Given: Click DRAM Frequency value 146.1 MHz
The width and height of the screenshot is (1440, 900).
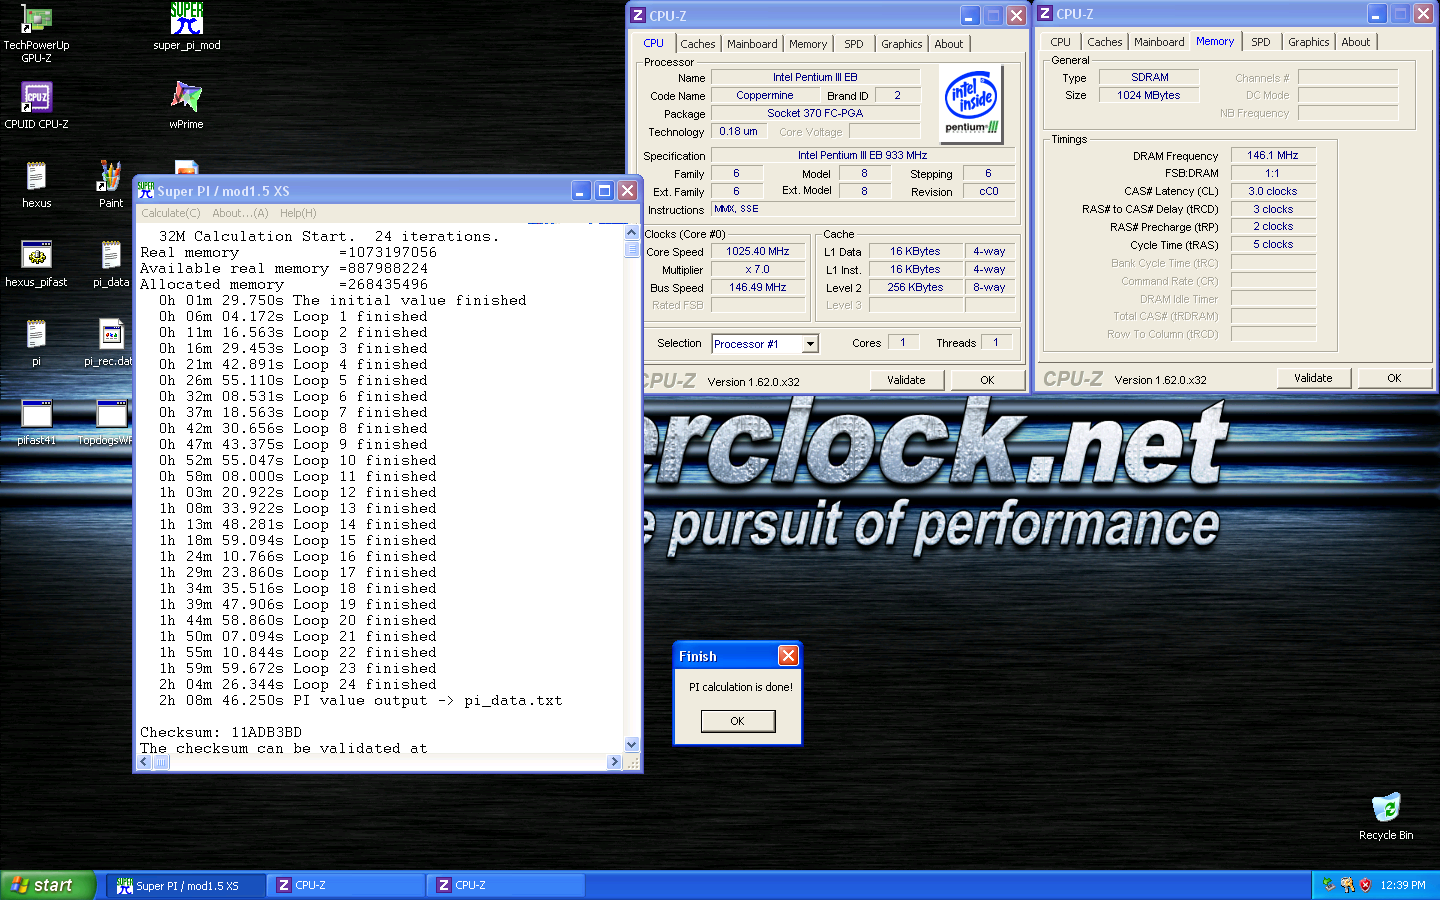Looking at the screenshot, I should click(x=1272, y=156).
